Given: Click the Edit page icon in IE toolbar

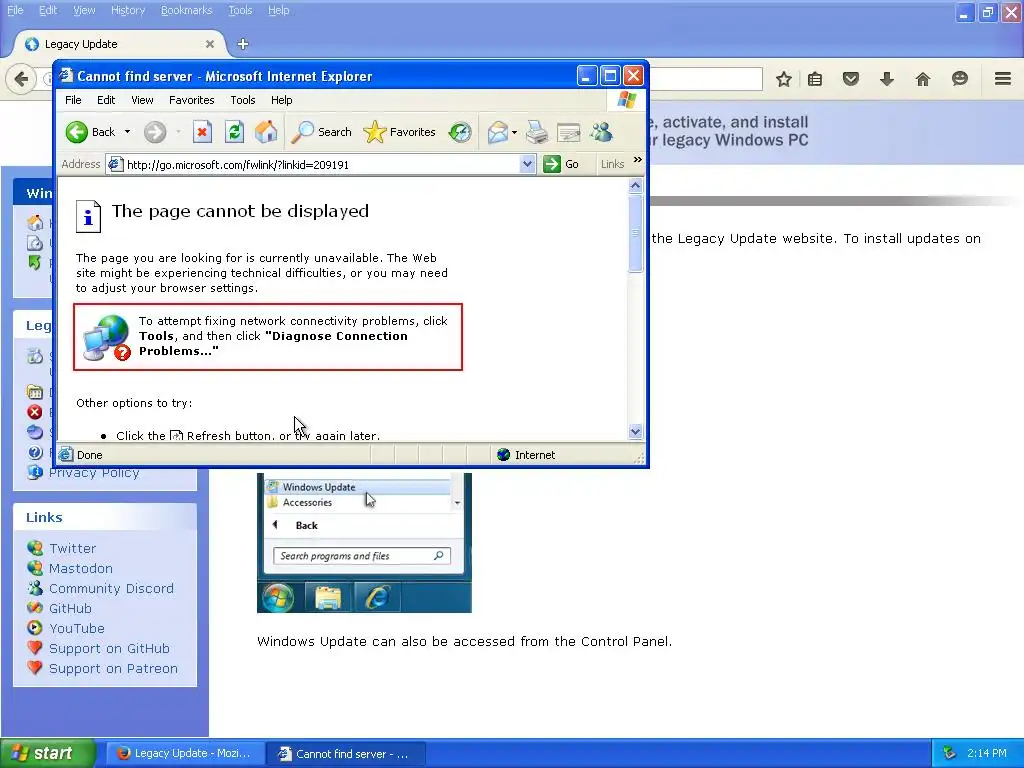Looking at the screenshot, I should [569, 132].
